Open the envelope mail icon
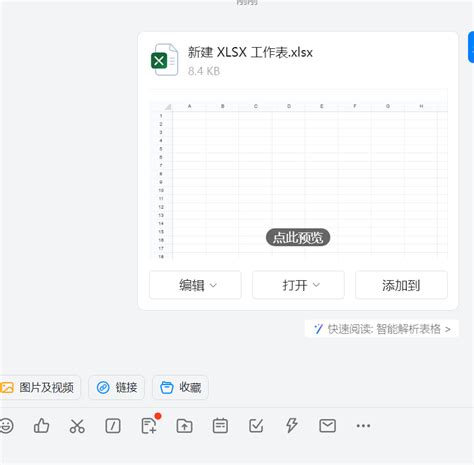This screenshot has width=474, height=465. tap(328, 426)
